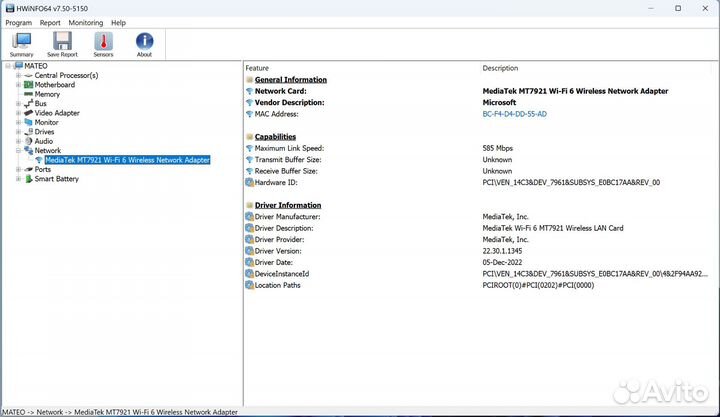The image size is (720, 417).
Task: Select the Memory tree item
Action: [47, 94]
